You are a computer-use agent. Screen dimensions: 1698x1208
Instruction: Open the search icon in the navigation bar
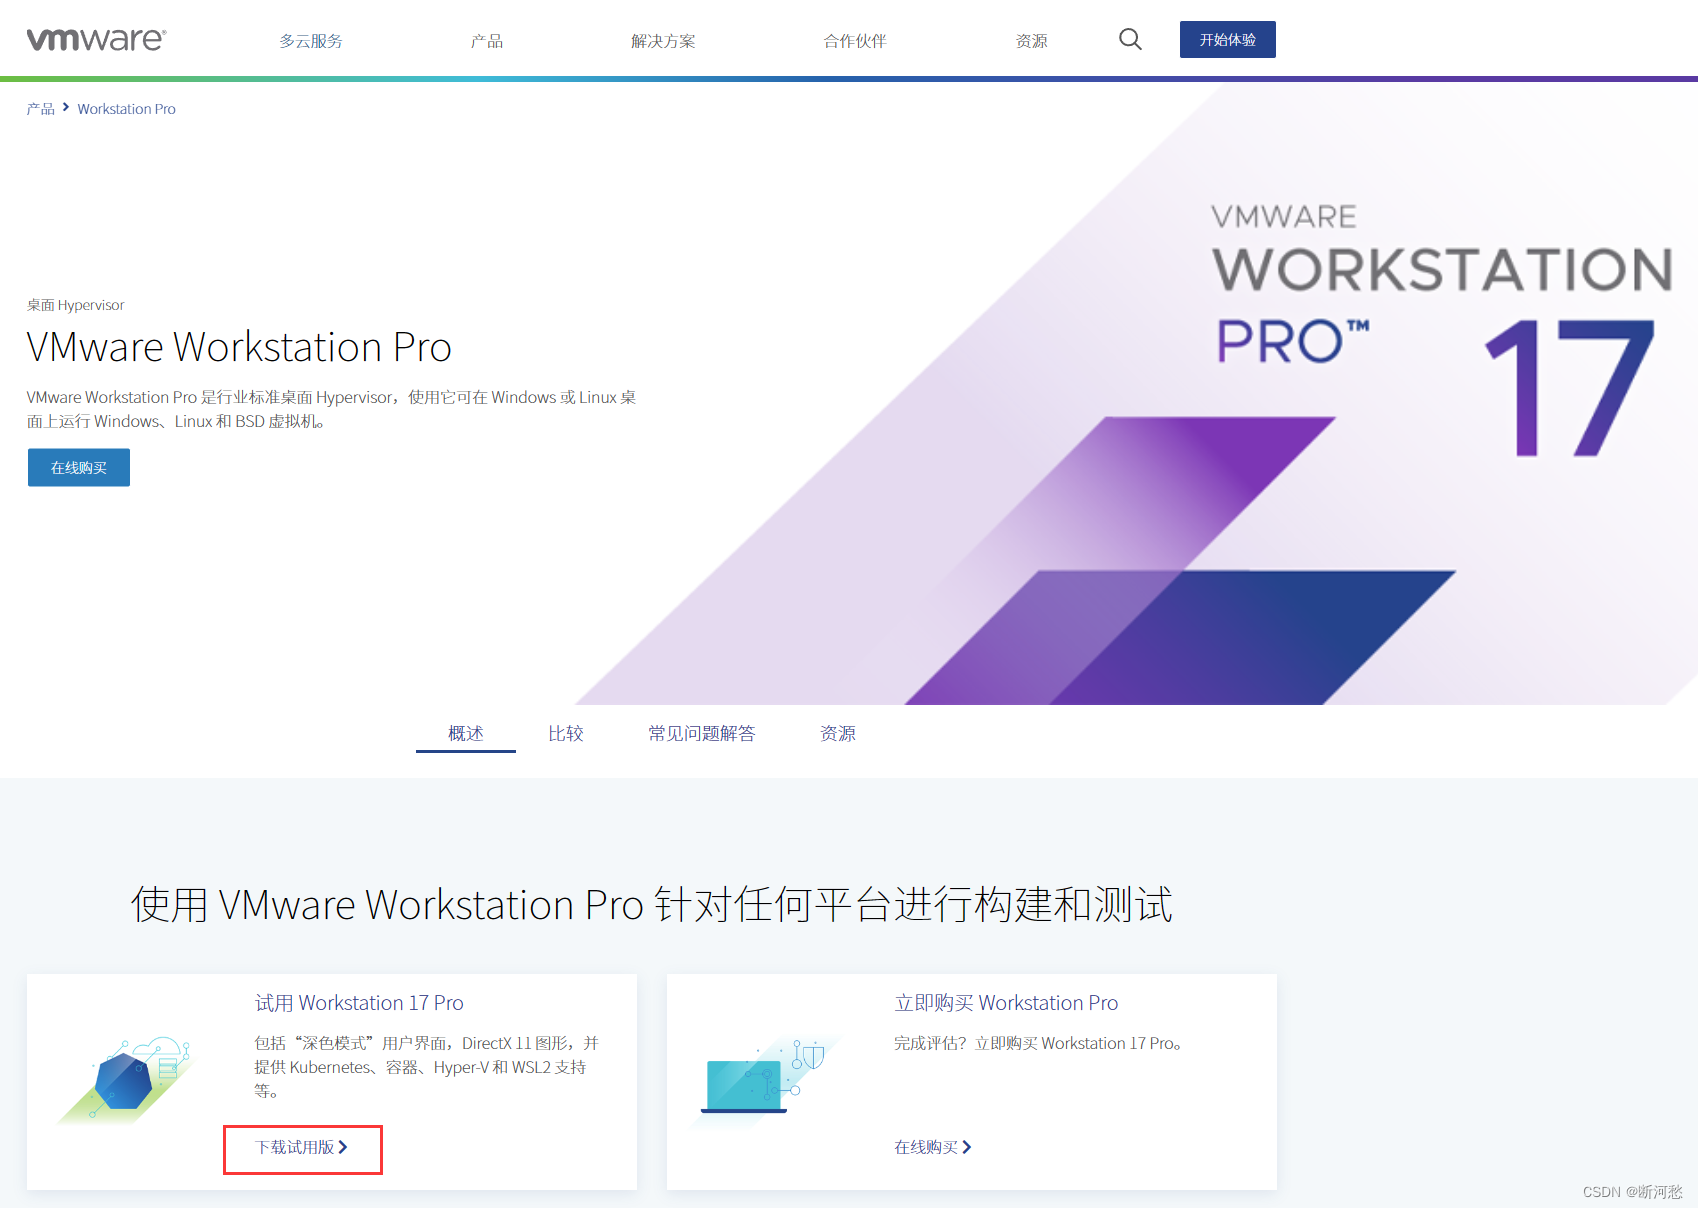pos(1129,39)
